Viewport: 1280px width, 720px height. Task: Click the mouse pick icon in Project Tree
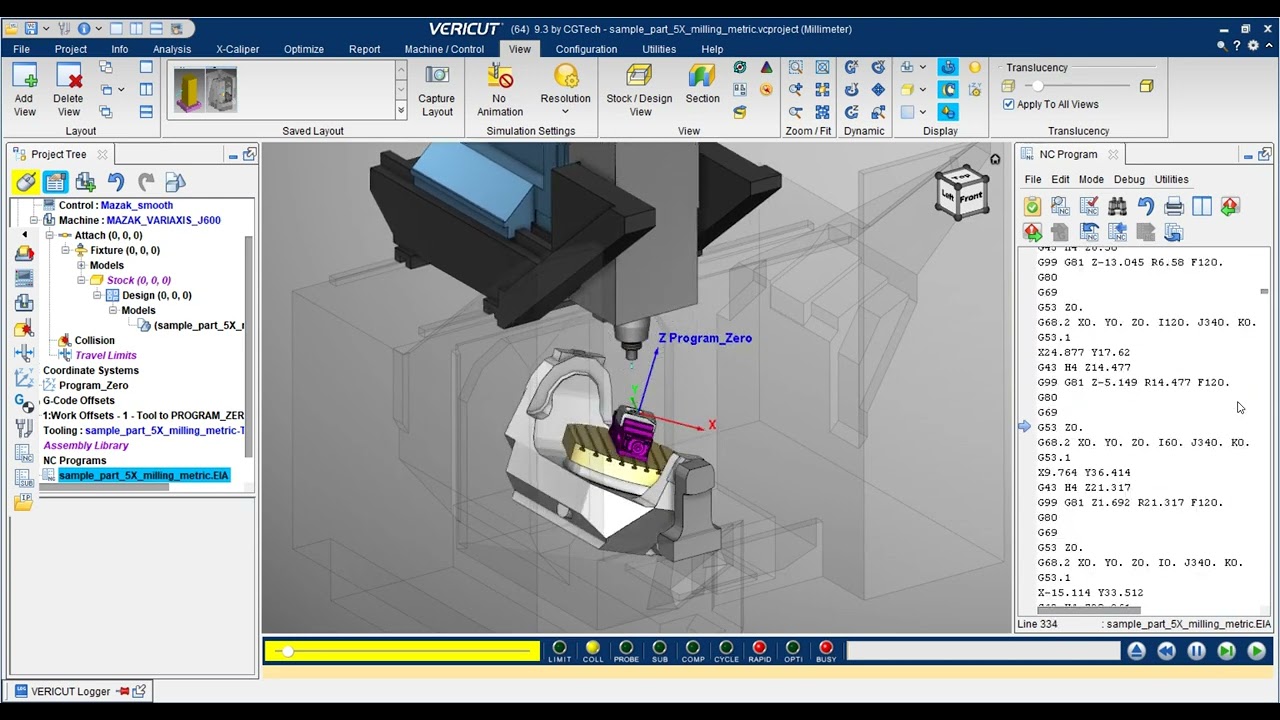tap(26, 182)
